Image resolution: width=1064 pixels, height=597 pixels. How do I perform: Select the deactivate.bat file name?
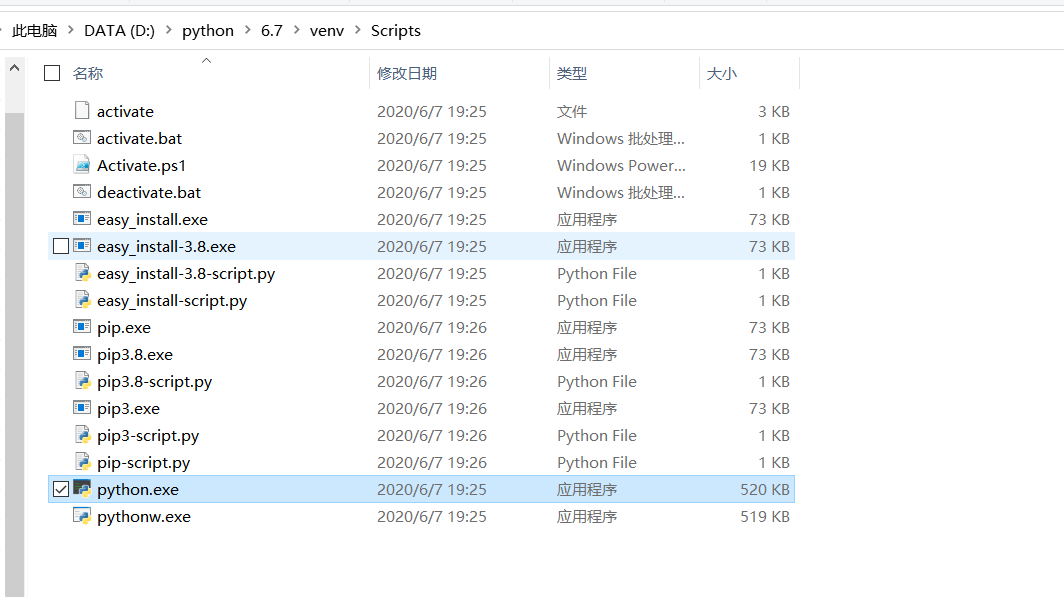(148, 192)
